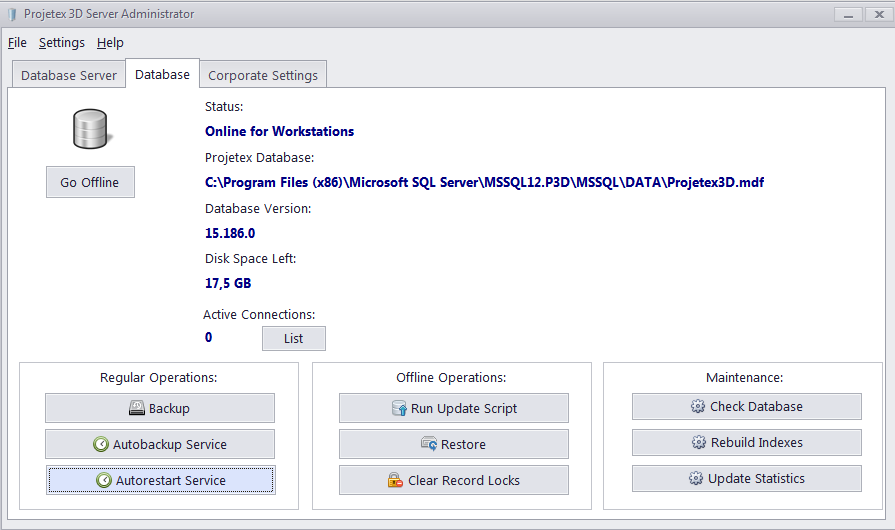Click the Disk Space Left label
Viewport: 895px width, 530px height.
click(251, 258)
